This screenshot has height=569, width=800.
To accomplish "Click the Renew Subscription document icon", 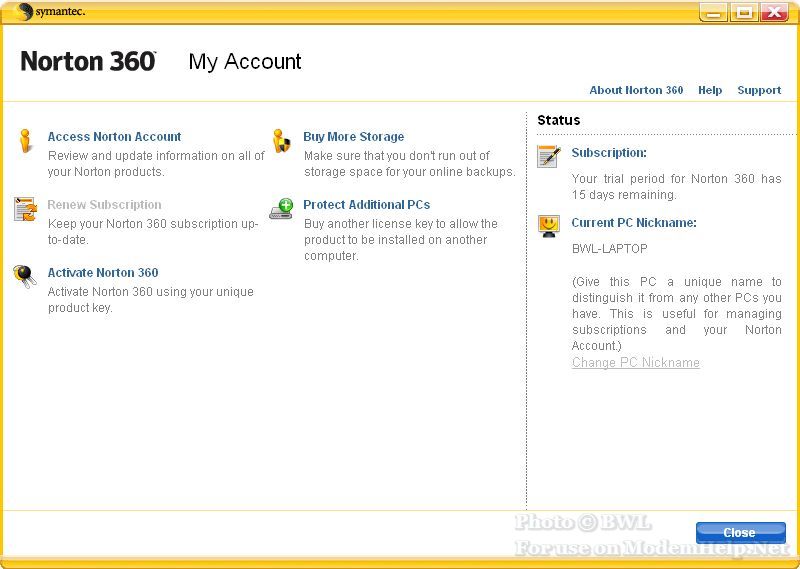I will pos(26,209).
